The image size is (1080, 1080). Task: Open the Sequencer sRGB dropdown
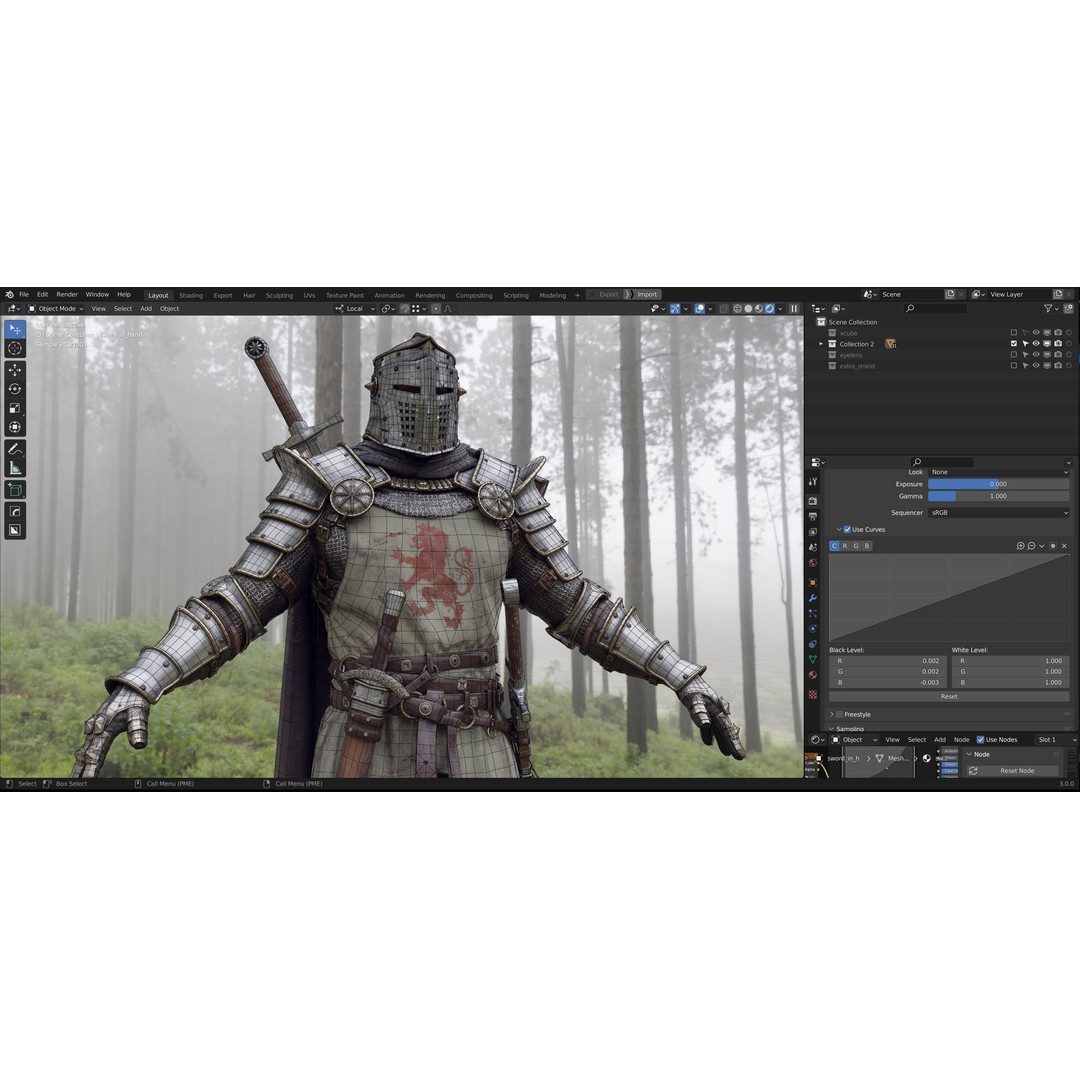tap(999, 512)
